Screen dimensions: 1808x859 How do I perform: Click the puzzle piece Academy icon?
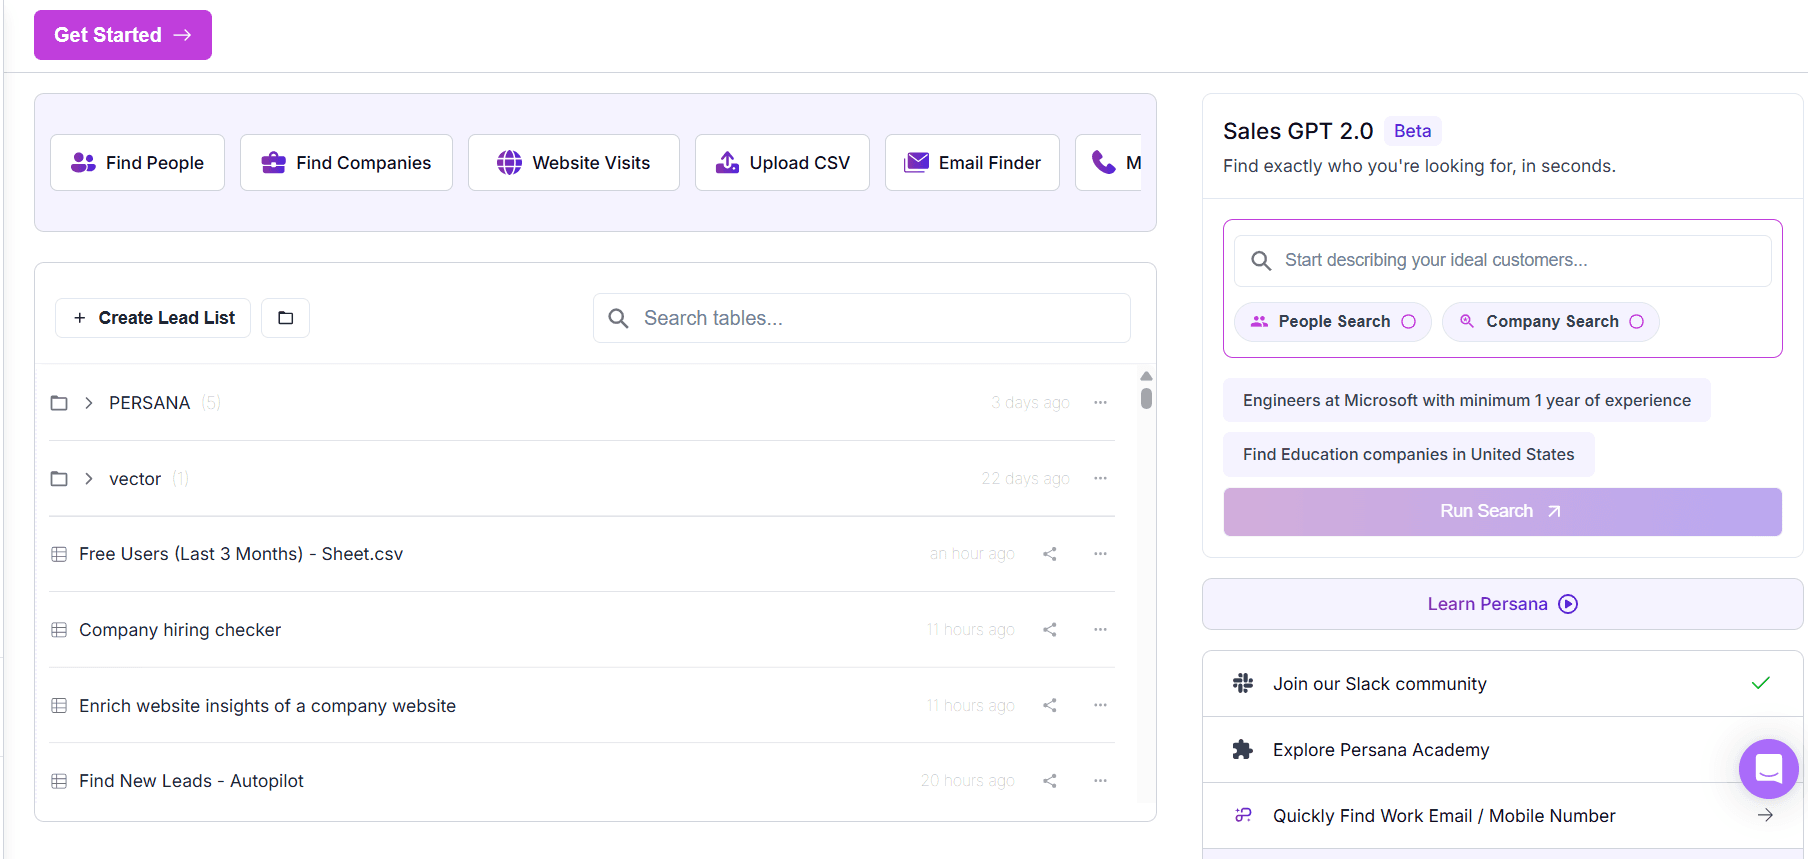[x=1243, y=749]
